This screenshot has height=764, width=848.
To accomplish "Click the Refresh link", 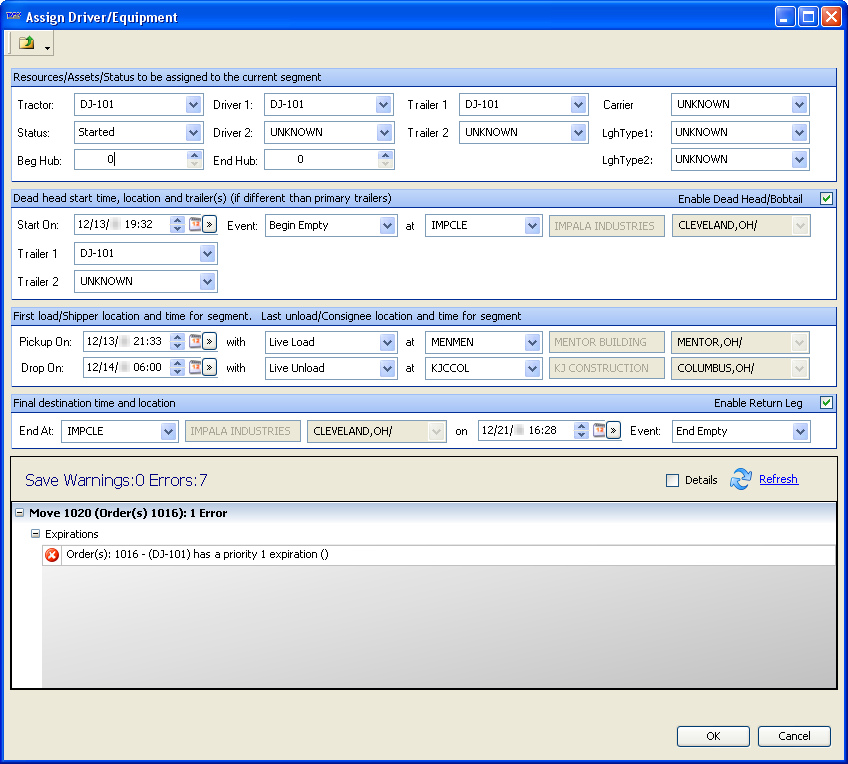I will click(x=778, y=480).
